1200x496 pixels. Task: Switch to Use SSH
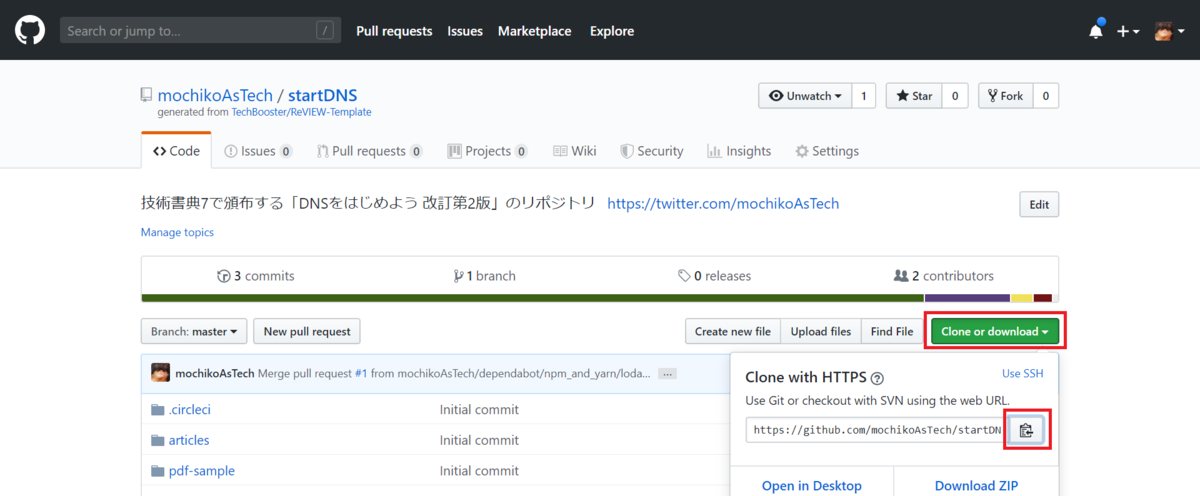pos(1022,373)
